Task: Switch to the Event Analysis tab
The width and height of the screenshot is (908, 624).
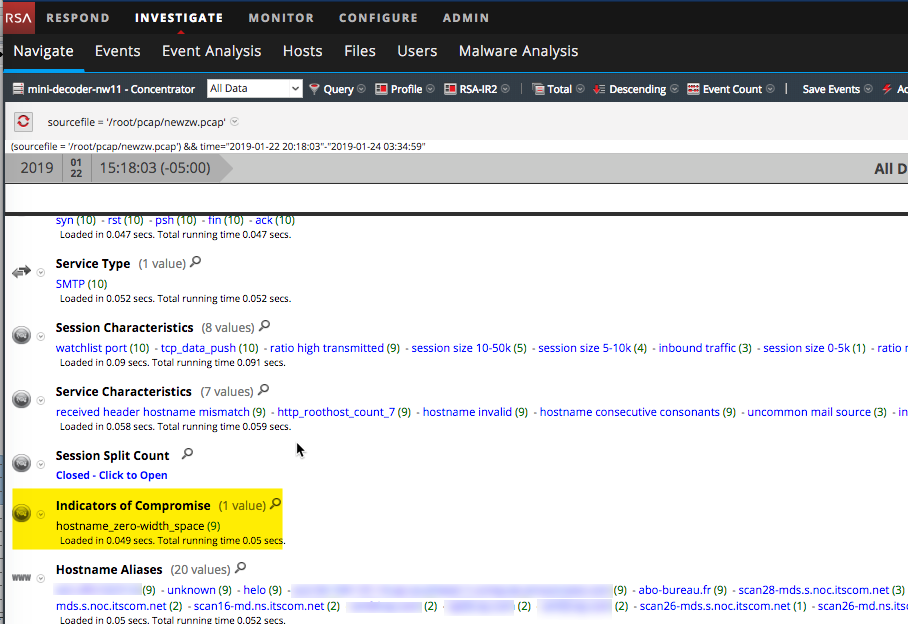Action: (x=211, y=51)
